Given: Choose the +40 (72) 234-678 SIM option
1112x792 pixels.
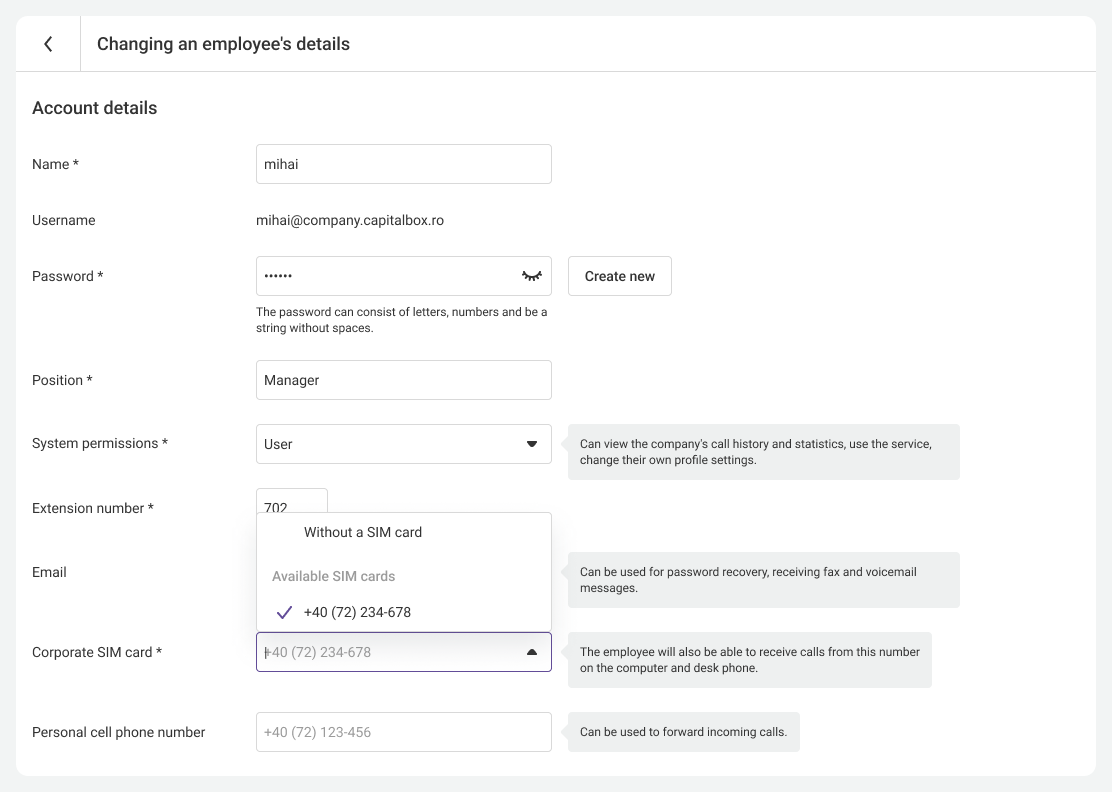Looking at the screenshot, I should (x=357, y=612).
